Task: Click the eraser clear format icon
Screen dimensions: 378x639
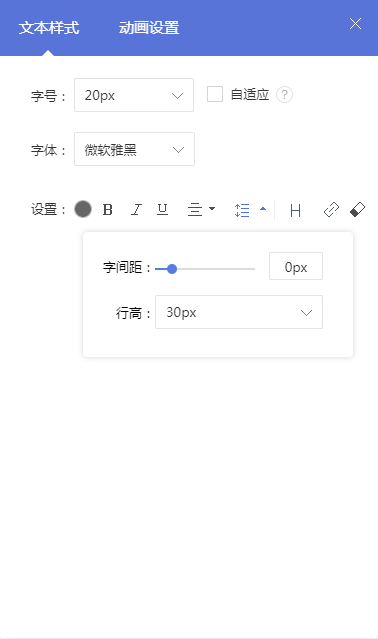Action: pyautogui.click(x=357, y=210)
